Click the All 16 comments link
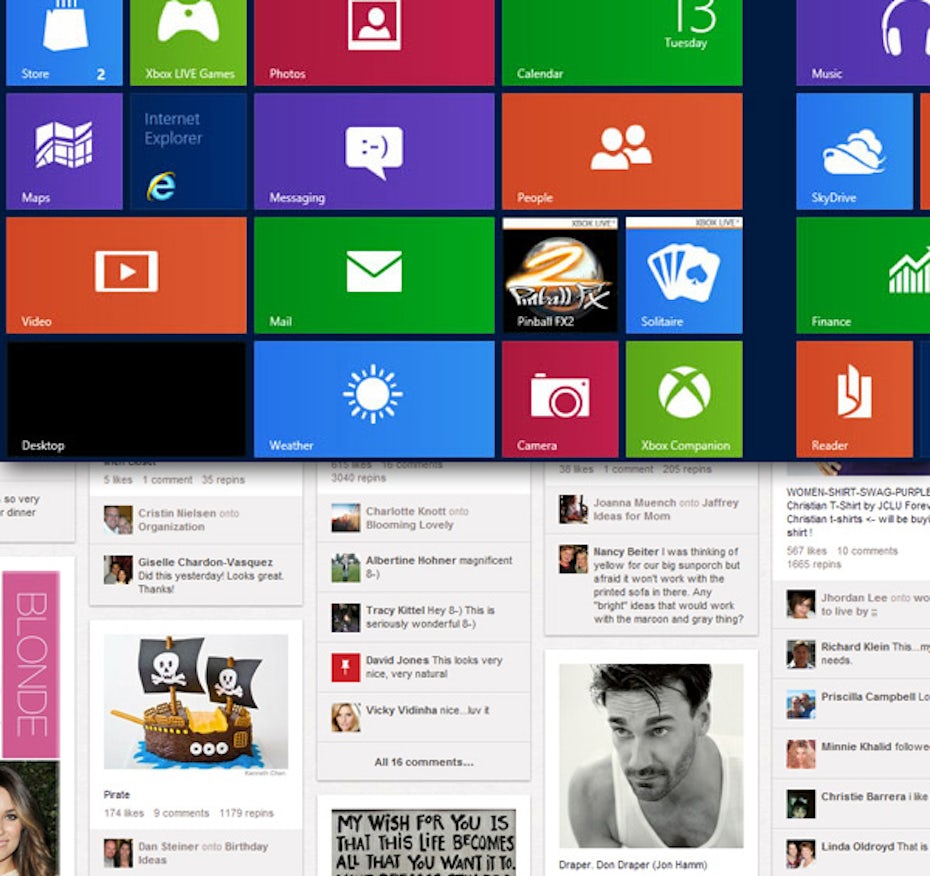Screen dimensions: 930x876 423,762
